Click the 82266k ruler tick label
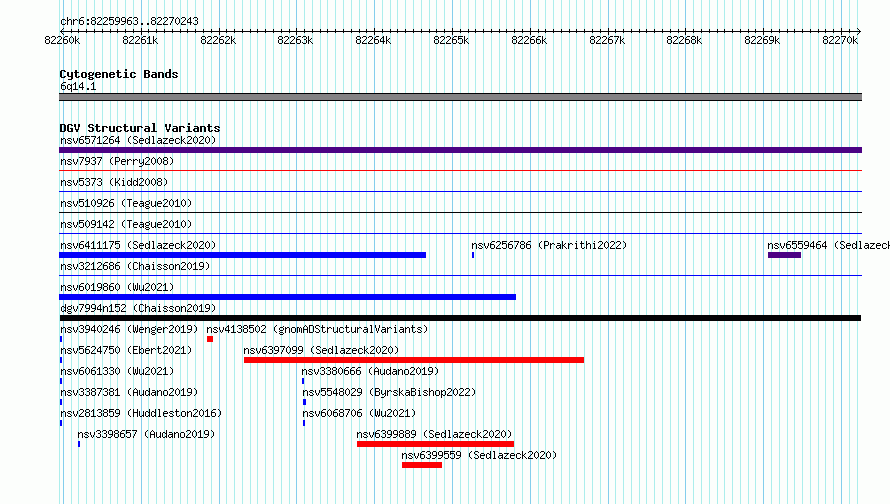890x504 pixels. click(x=529, y=40)
